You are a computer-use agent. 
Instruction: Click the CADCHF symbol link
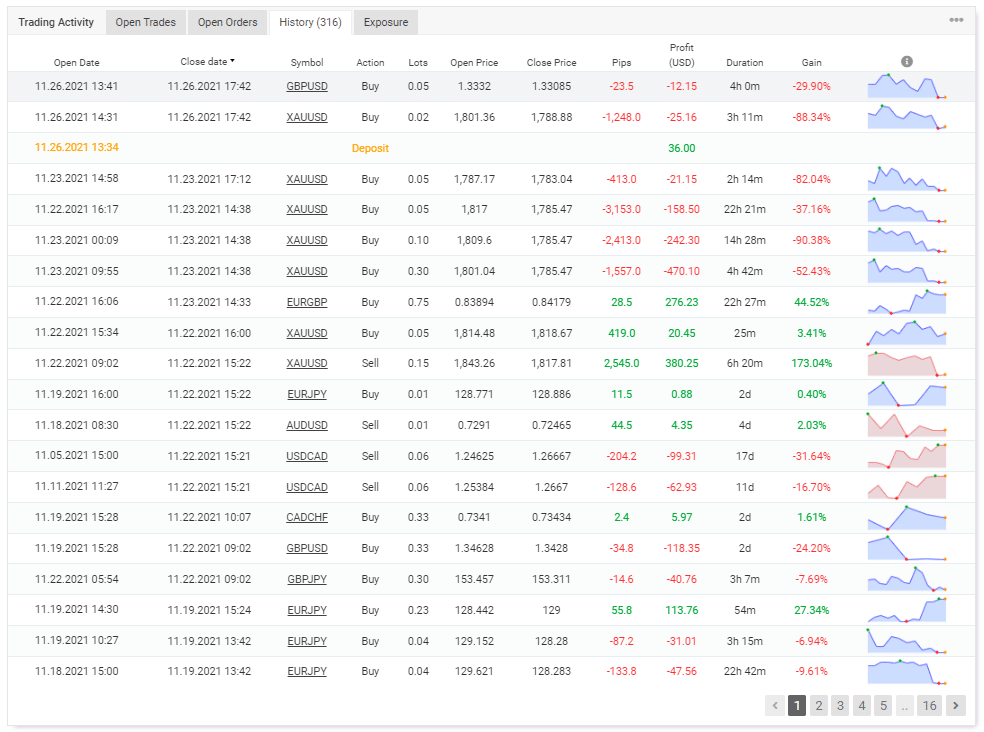click(307, 518)
